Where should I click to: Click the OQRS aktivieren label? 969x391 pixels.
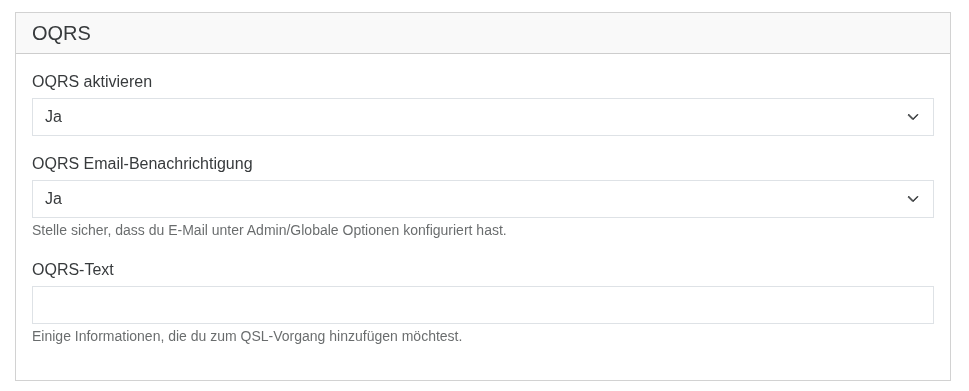tap(92, 82)
